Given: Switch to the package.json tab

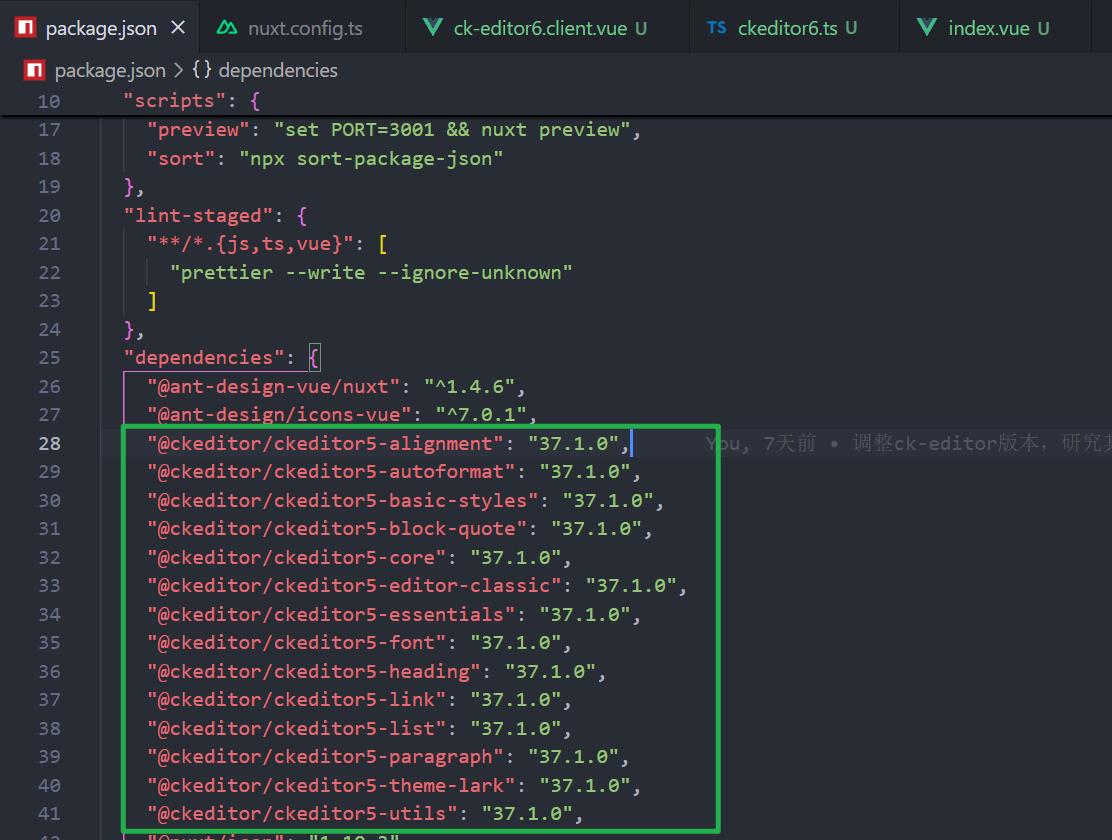Looking at the screenshot, I should click(x=100, y=28).
